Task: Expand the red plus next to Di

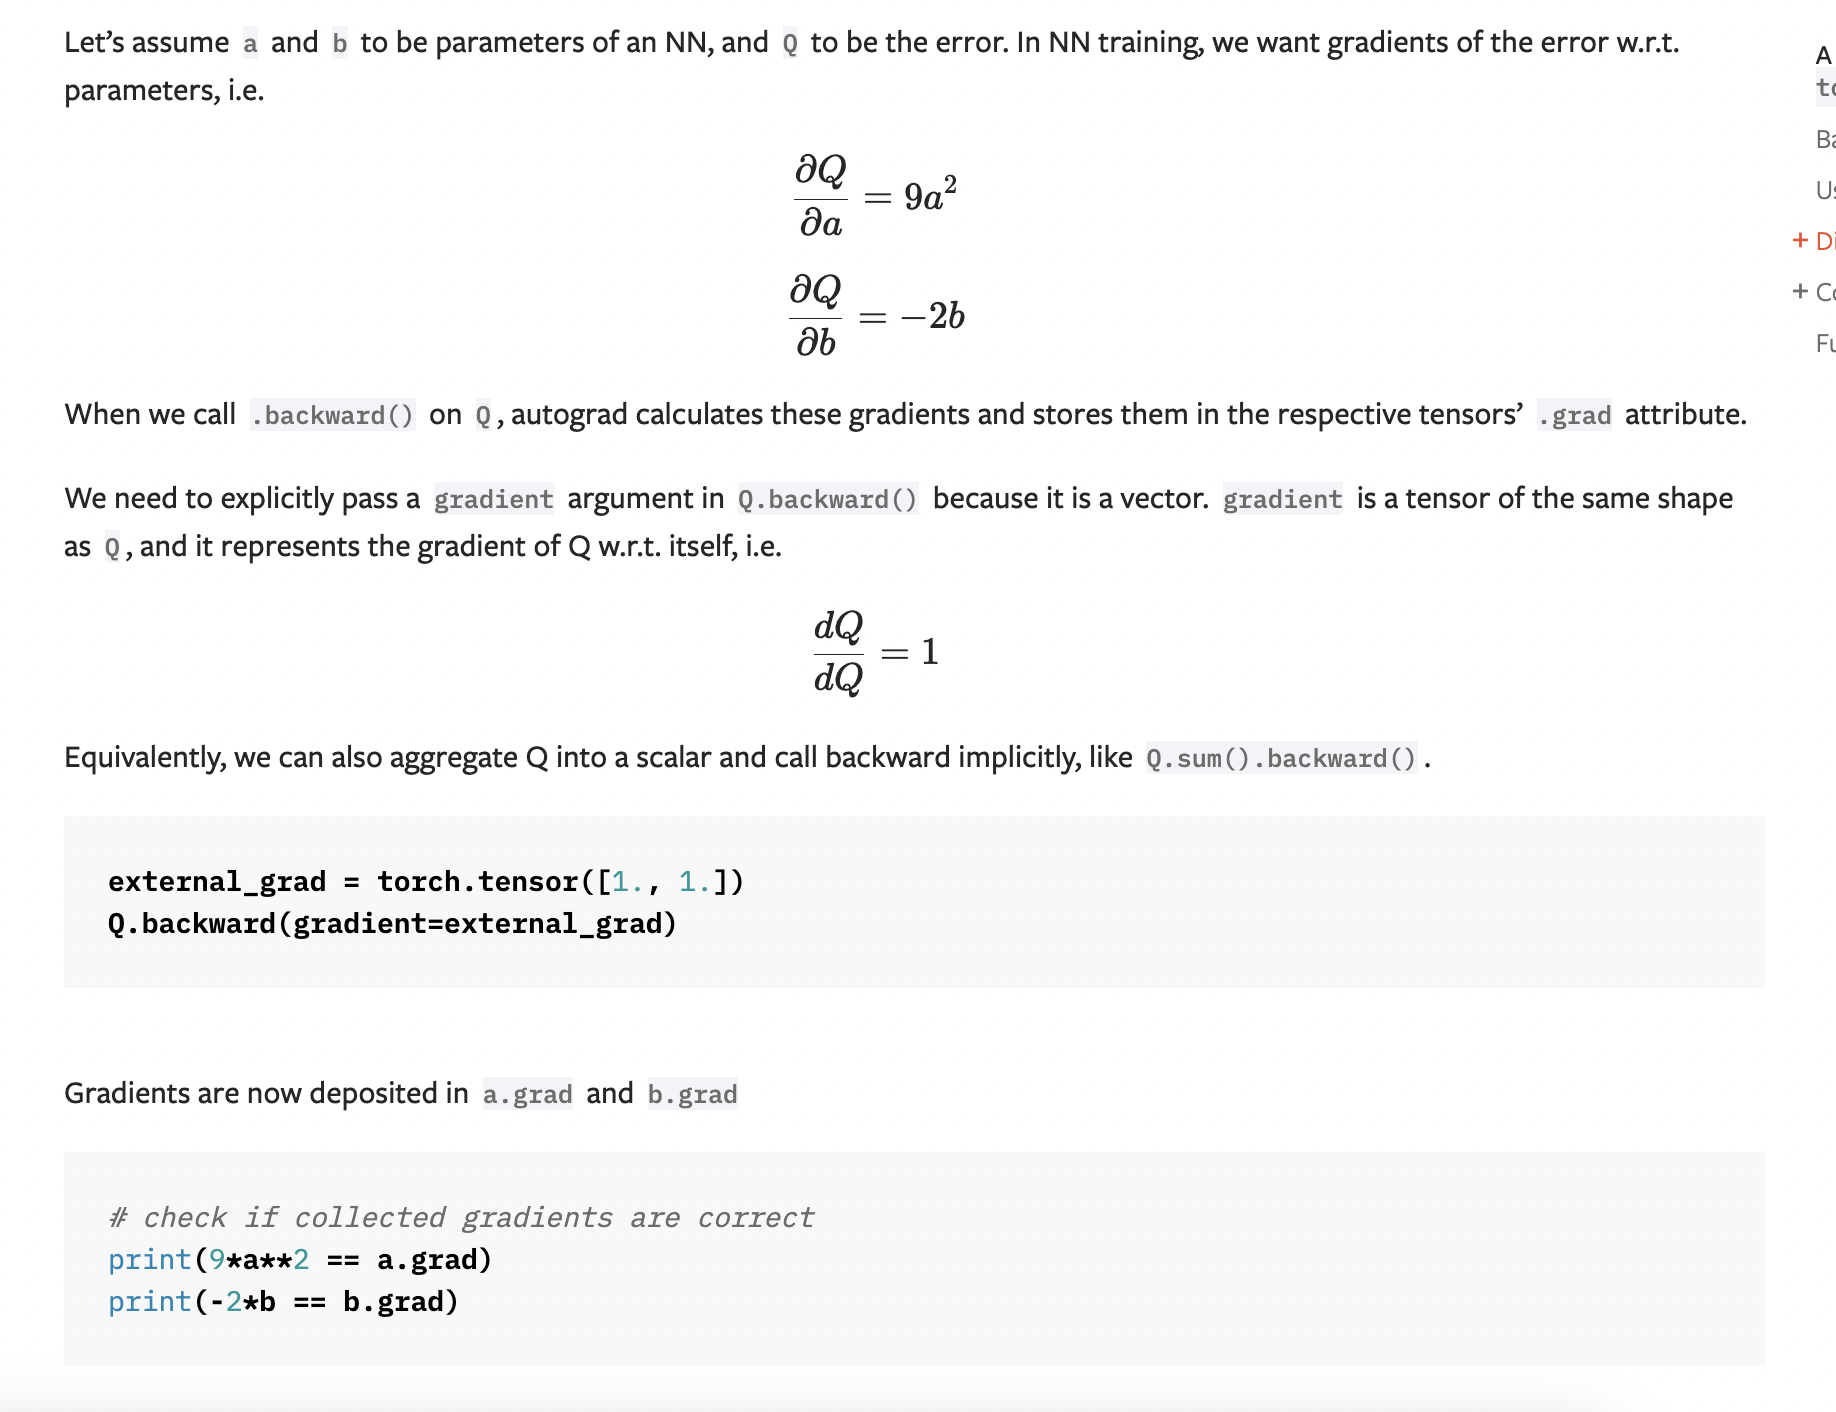Action: [1800, 240]
